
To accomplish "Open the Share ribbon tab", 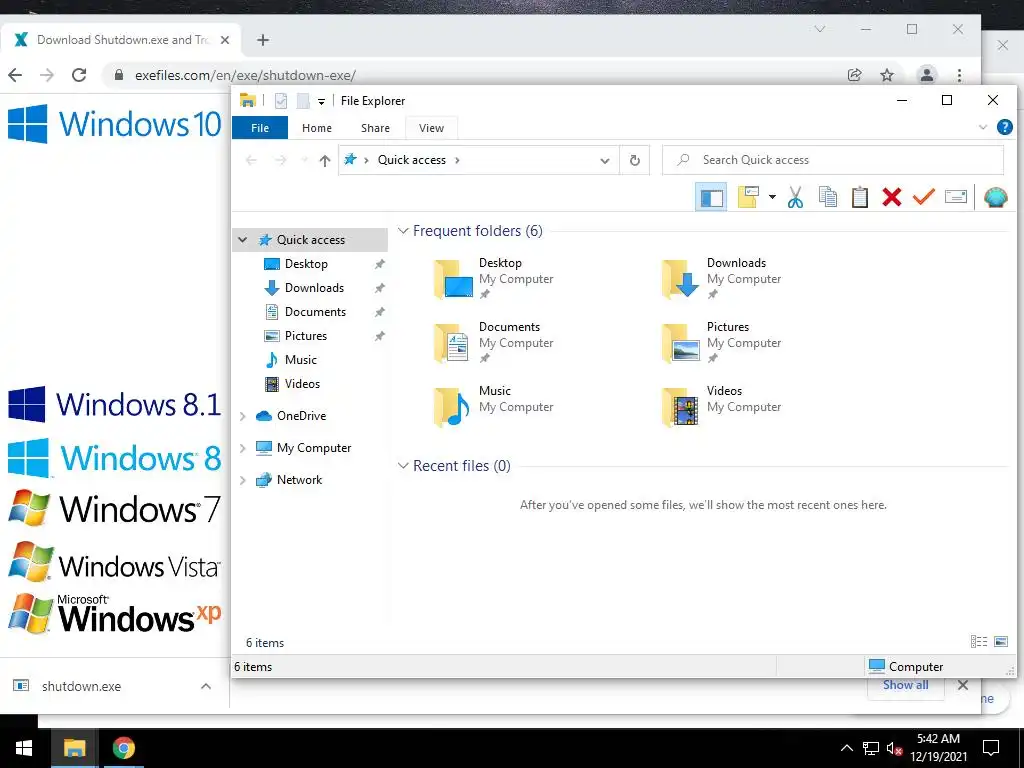I will click(376, 128).
